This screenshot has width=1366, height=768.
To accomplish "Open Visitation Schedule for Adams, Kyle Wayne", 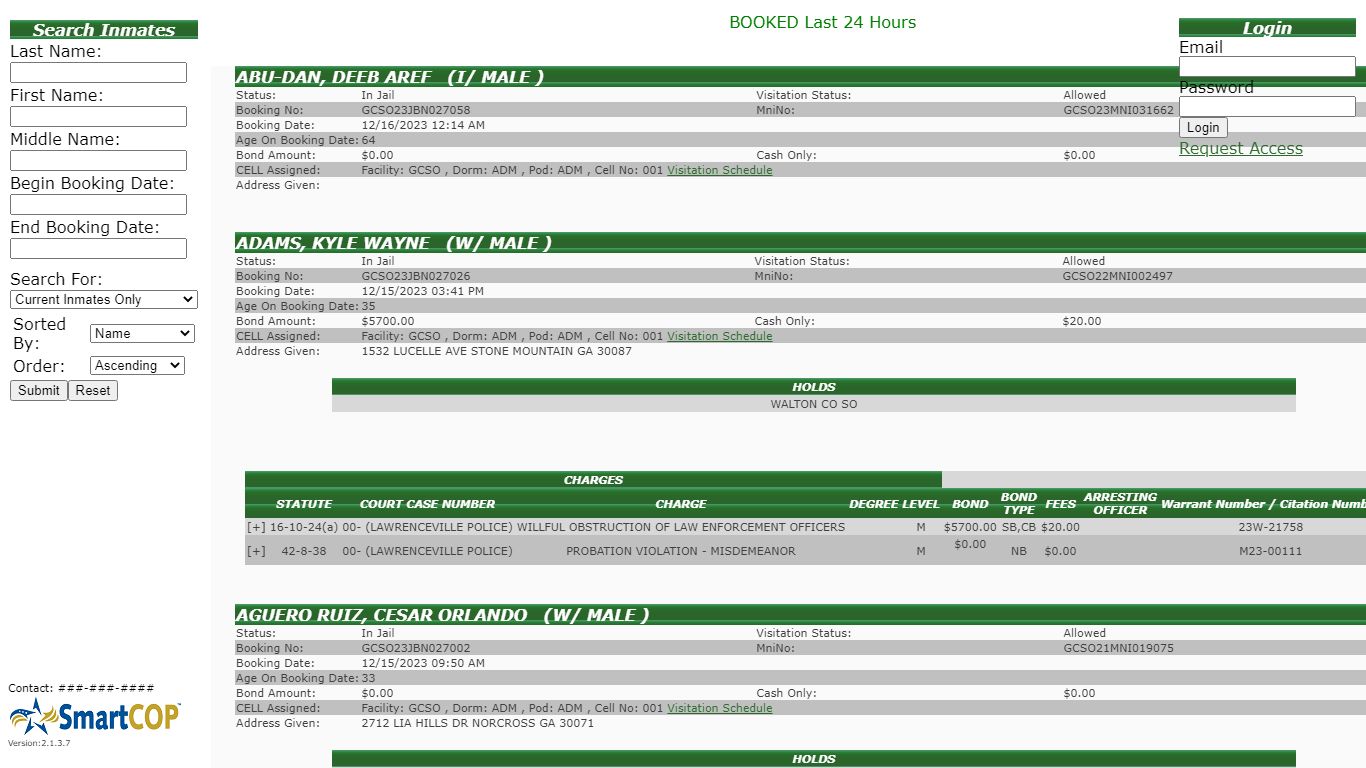I will tap(720, 336).
